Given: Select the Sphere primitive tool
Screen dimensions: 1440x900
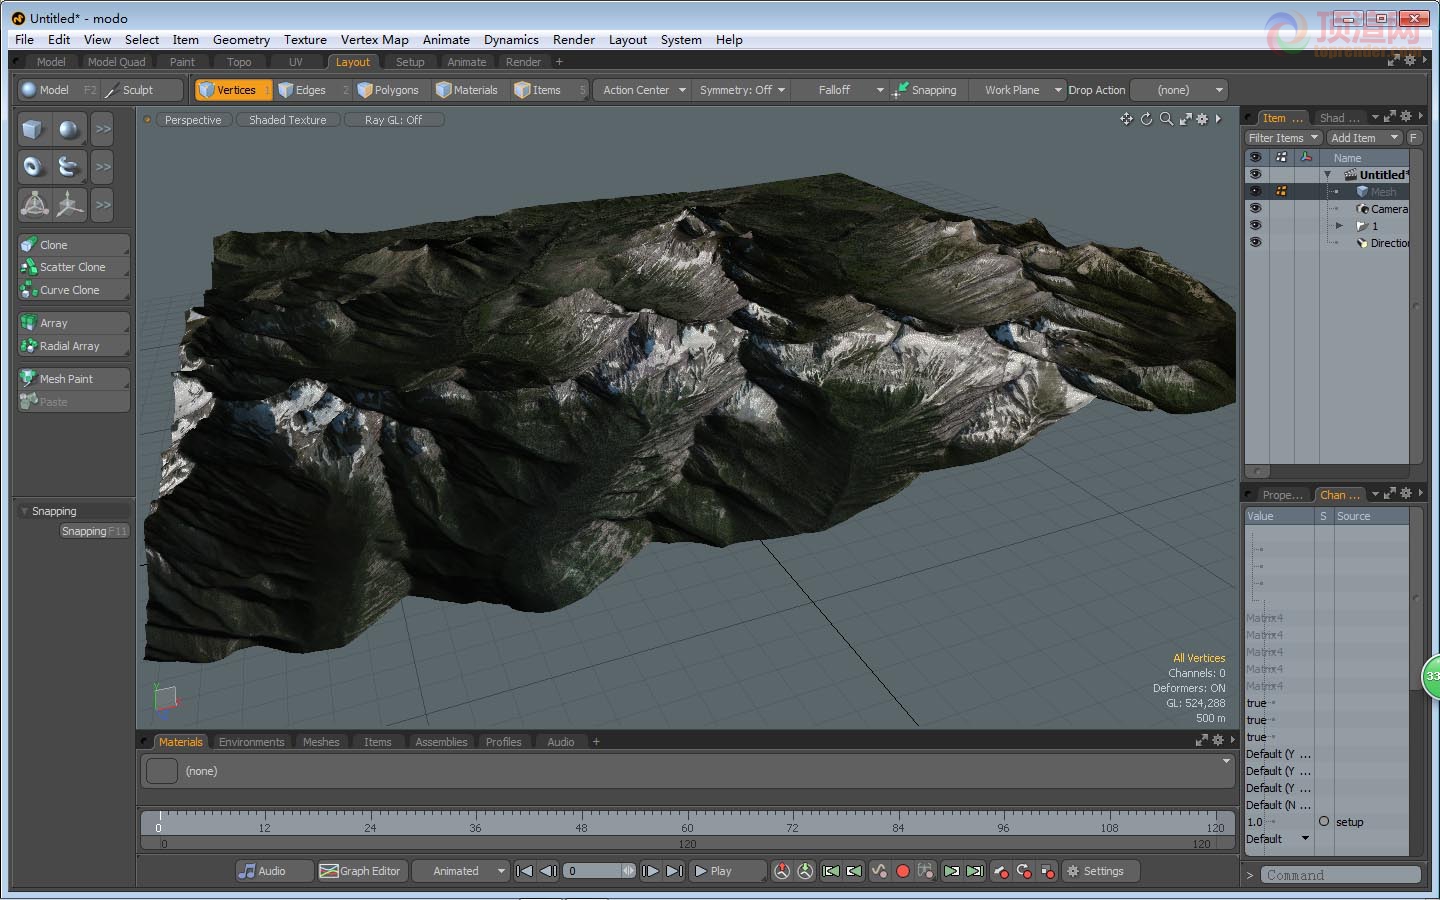Looking at the screenshot, I should coord(69,129).
